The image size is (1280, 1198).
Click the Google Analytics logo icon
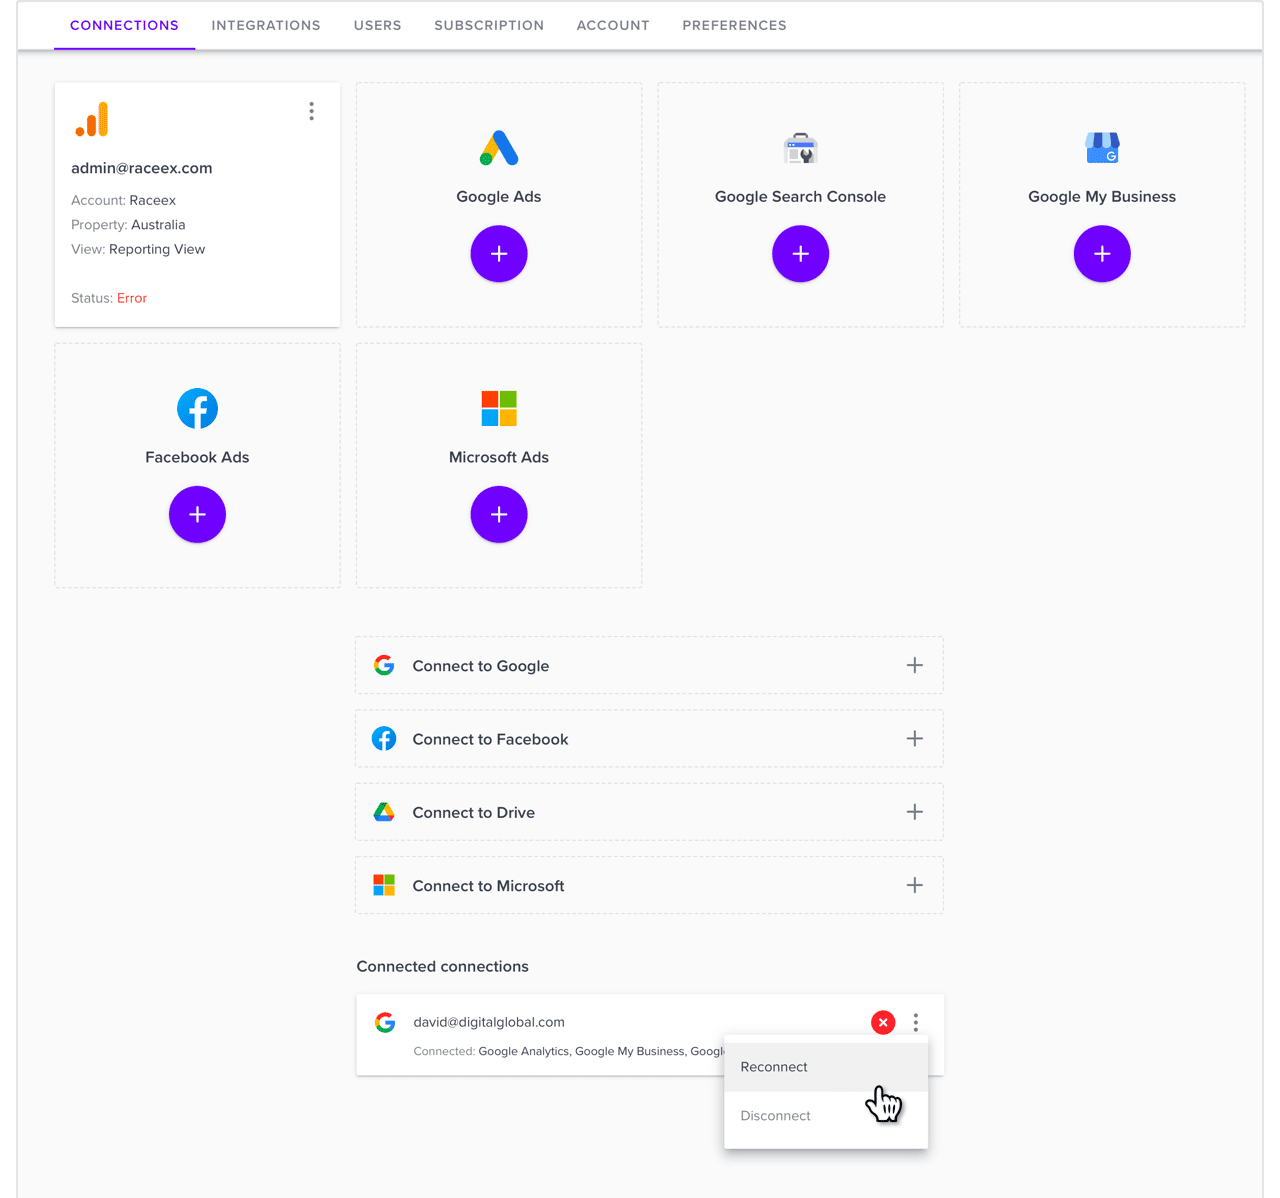coord(92,119)
